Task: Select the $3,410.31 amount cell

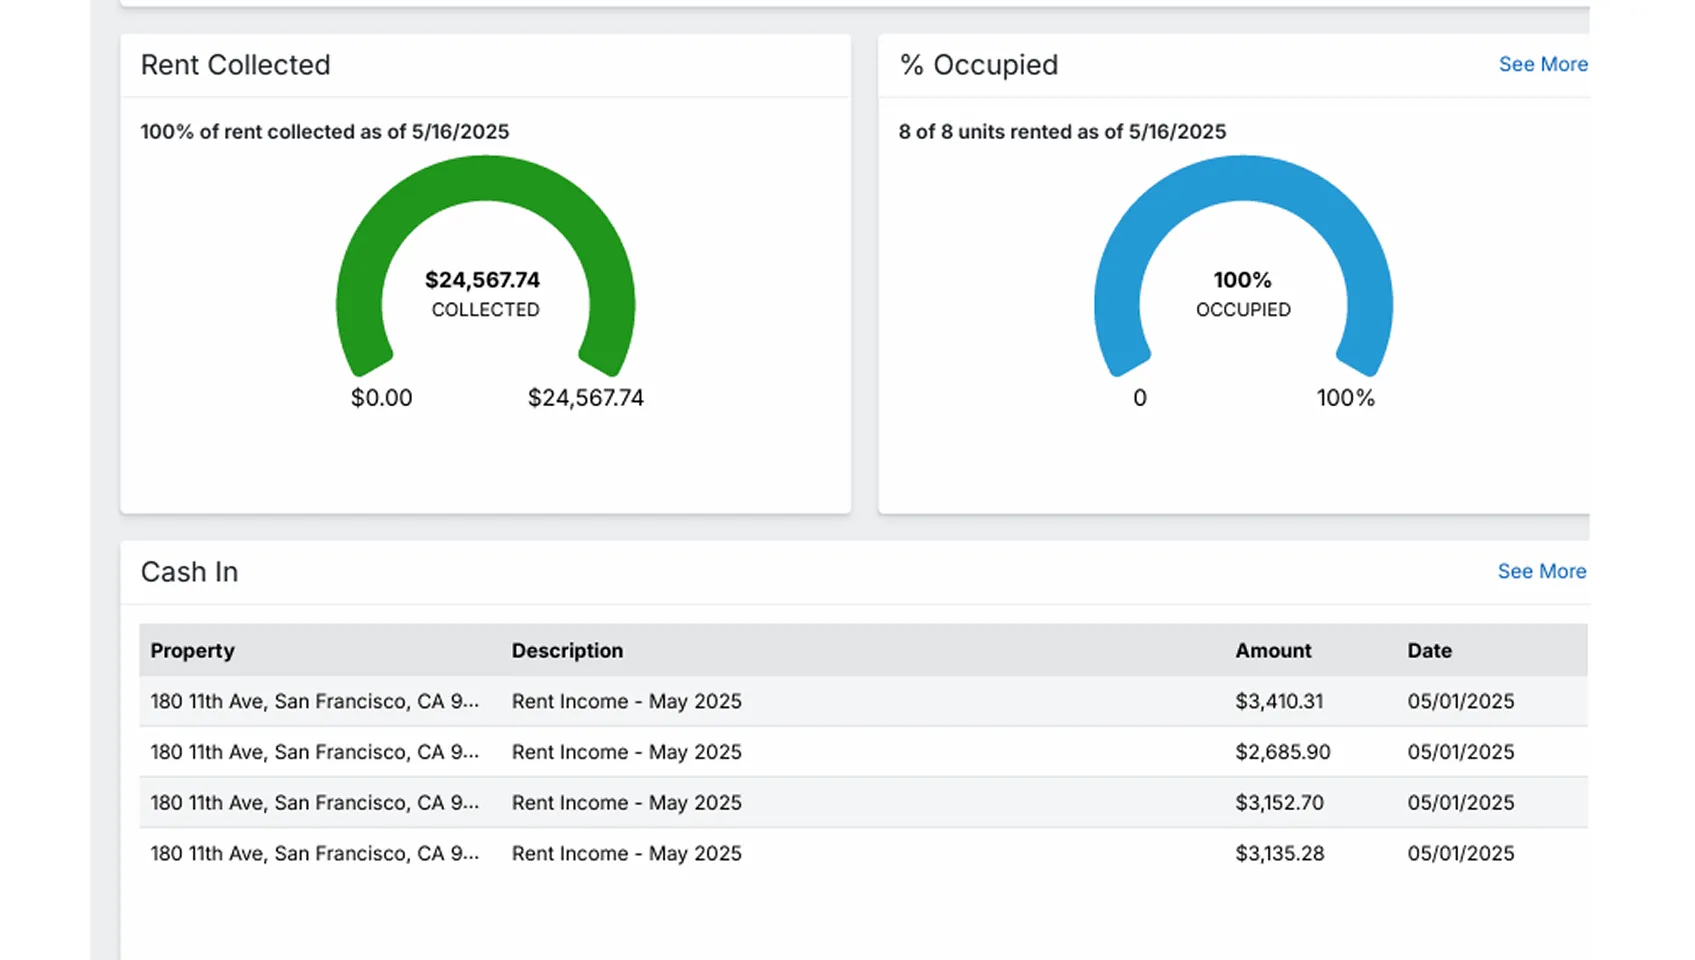Action: coord(1279,701)
